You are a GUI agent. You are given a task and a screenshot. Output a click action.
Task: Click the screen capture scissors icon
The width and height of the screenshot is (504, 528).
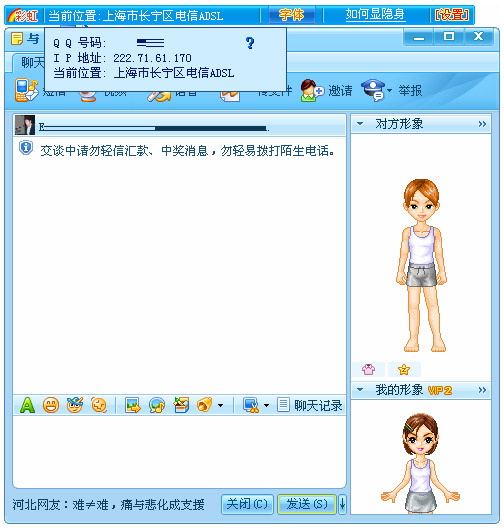point(251,405)
